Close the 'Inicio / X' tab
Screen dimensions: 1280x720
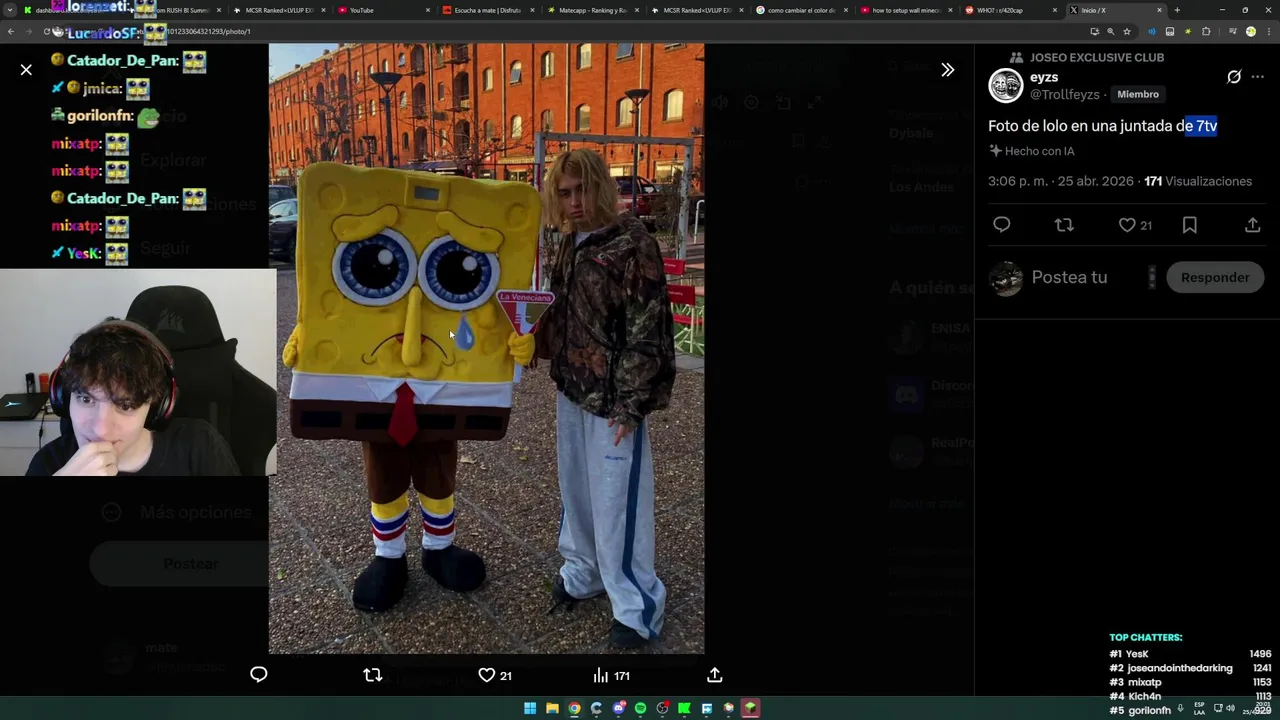(x=1160, y=10)
